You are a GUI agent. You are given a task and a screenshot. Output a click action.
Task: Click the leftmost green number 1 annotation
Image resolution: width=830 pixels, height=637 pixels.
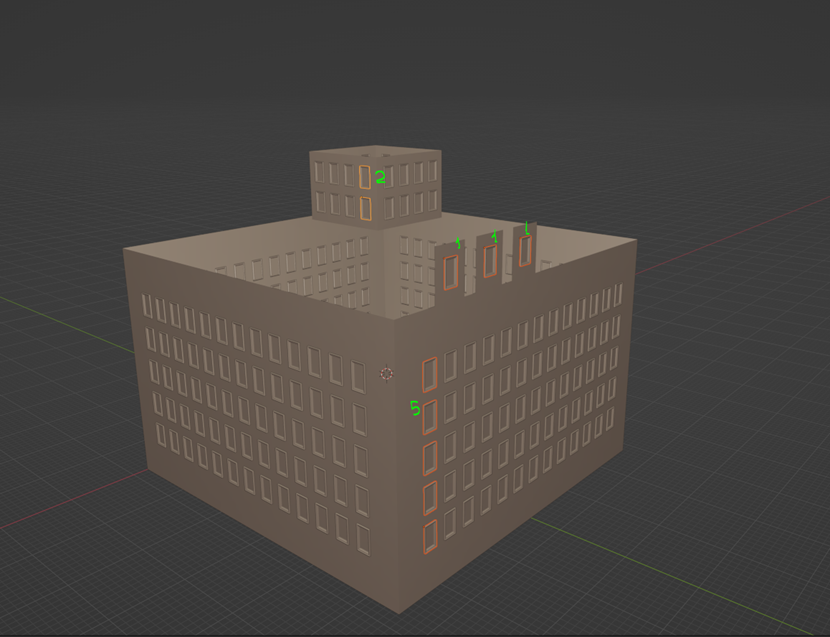[459, 244]
